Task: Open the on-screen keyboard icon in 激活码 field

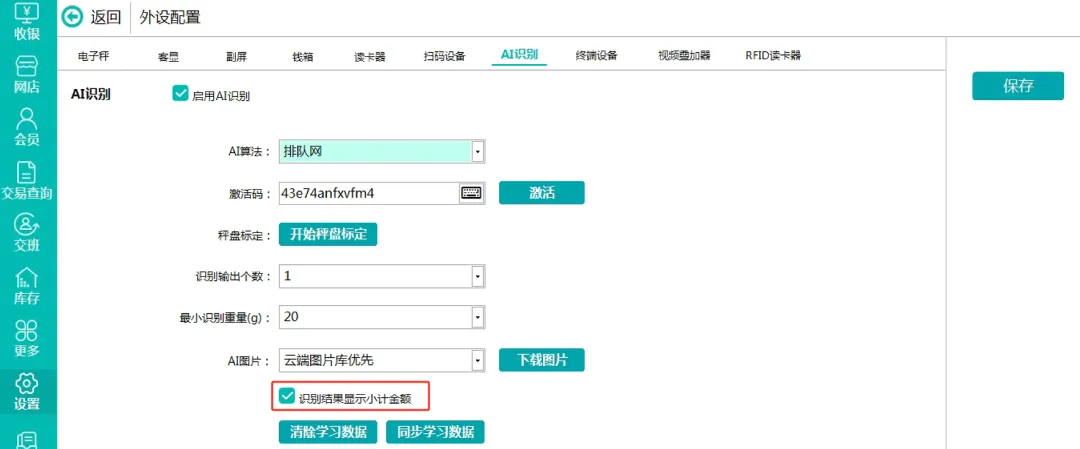Action: point(471,194)
